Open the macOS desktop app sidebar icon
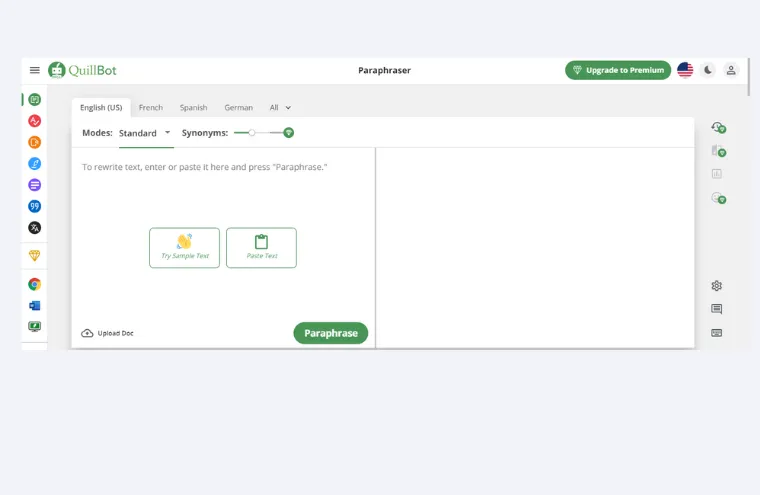 [x=34, y=326]
